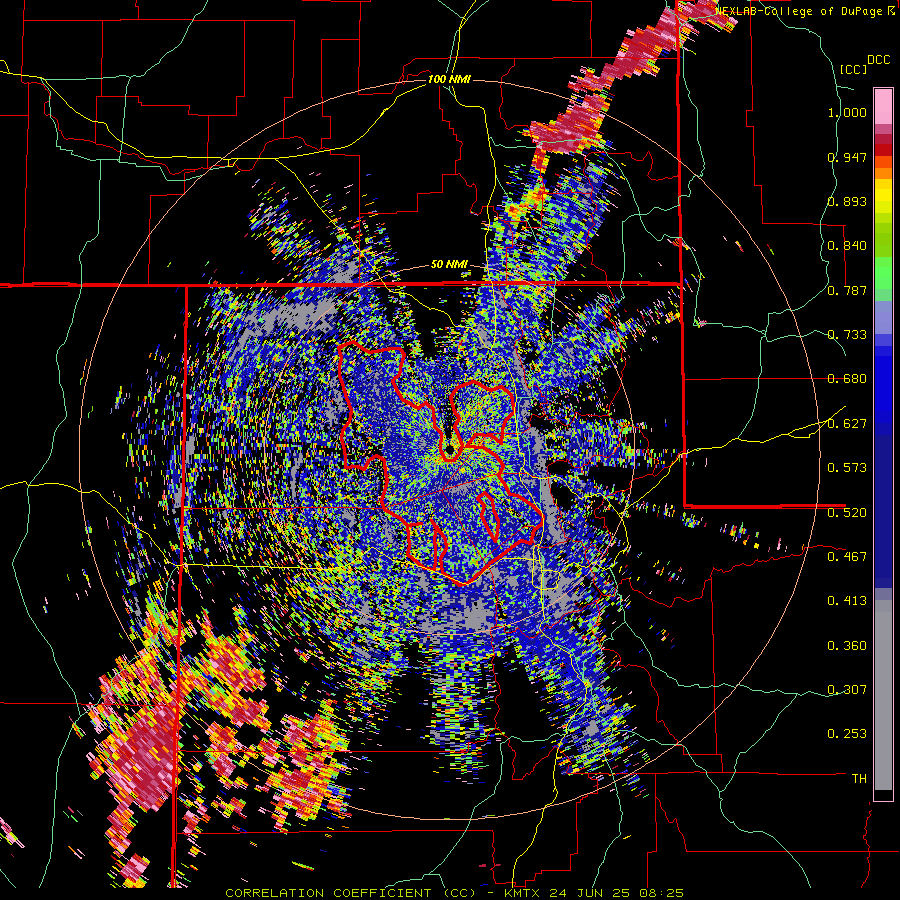Select the 0.253 scale value
This screenshot has width=900, height=900.
[847, 734]
